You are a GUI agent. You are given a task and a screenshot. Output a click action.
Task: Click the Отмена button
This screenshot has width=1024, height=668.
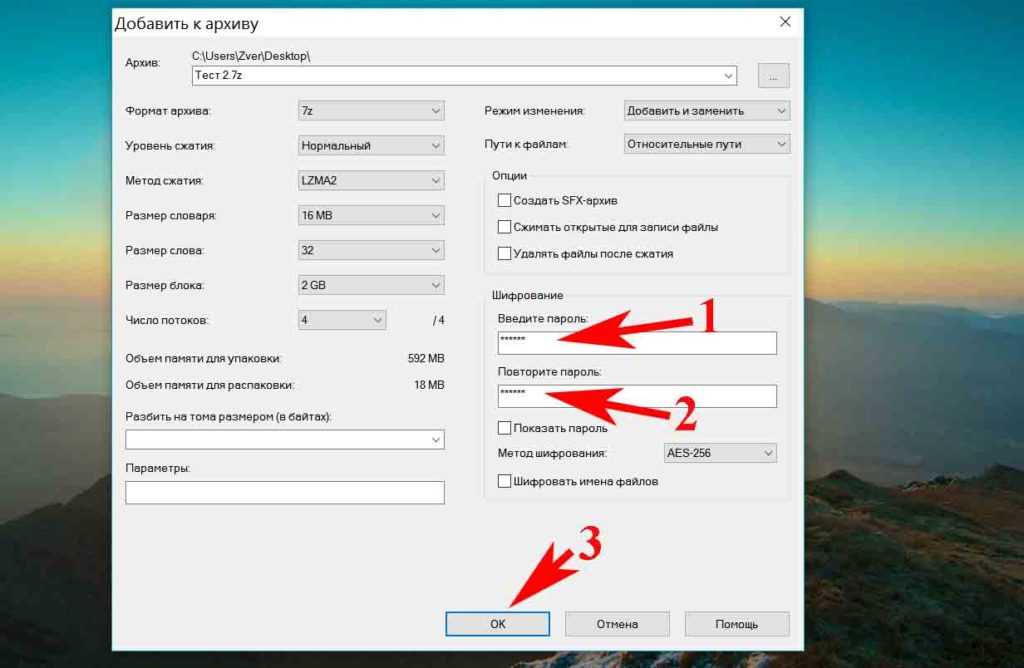tap(617, 624)
